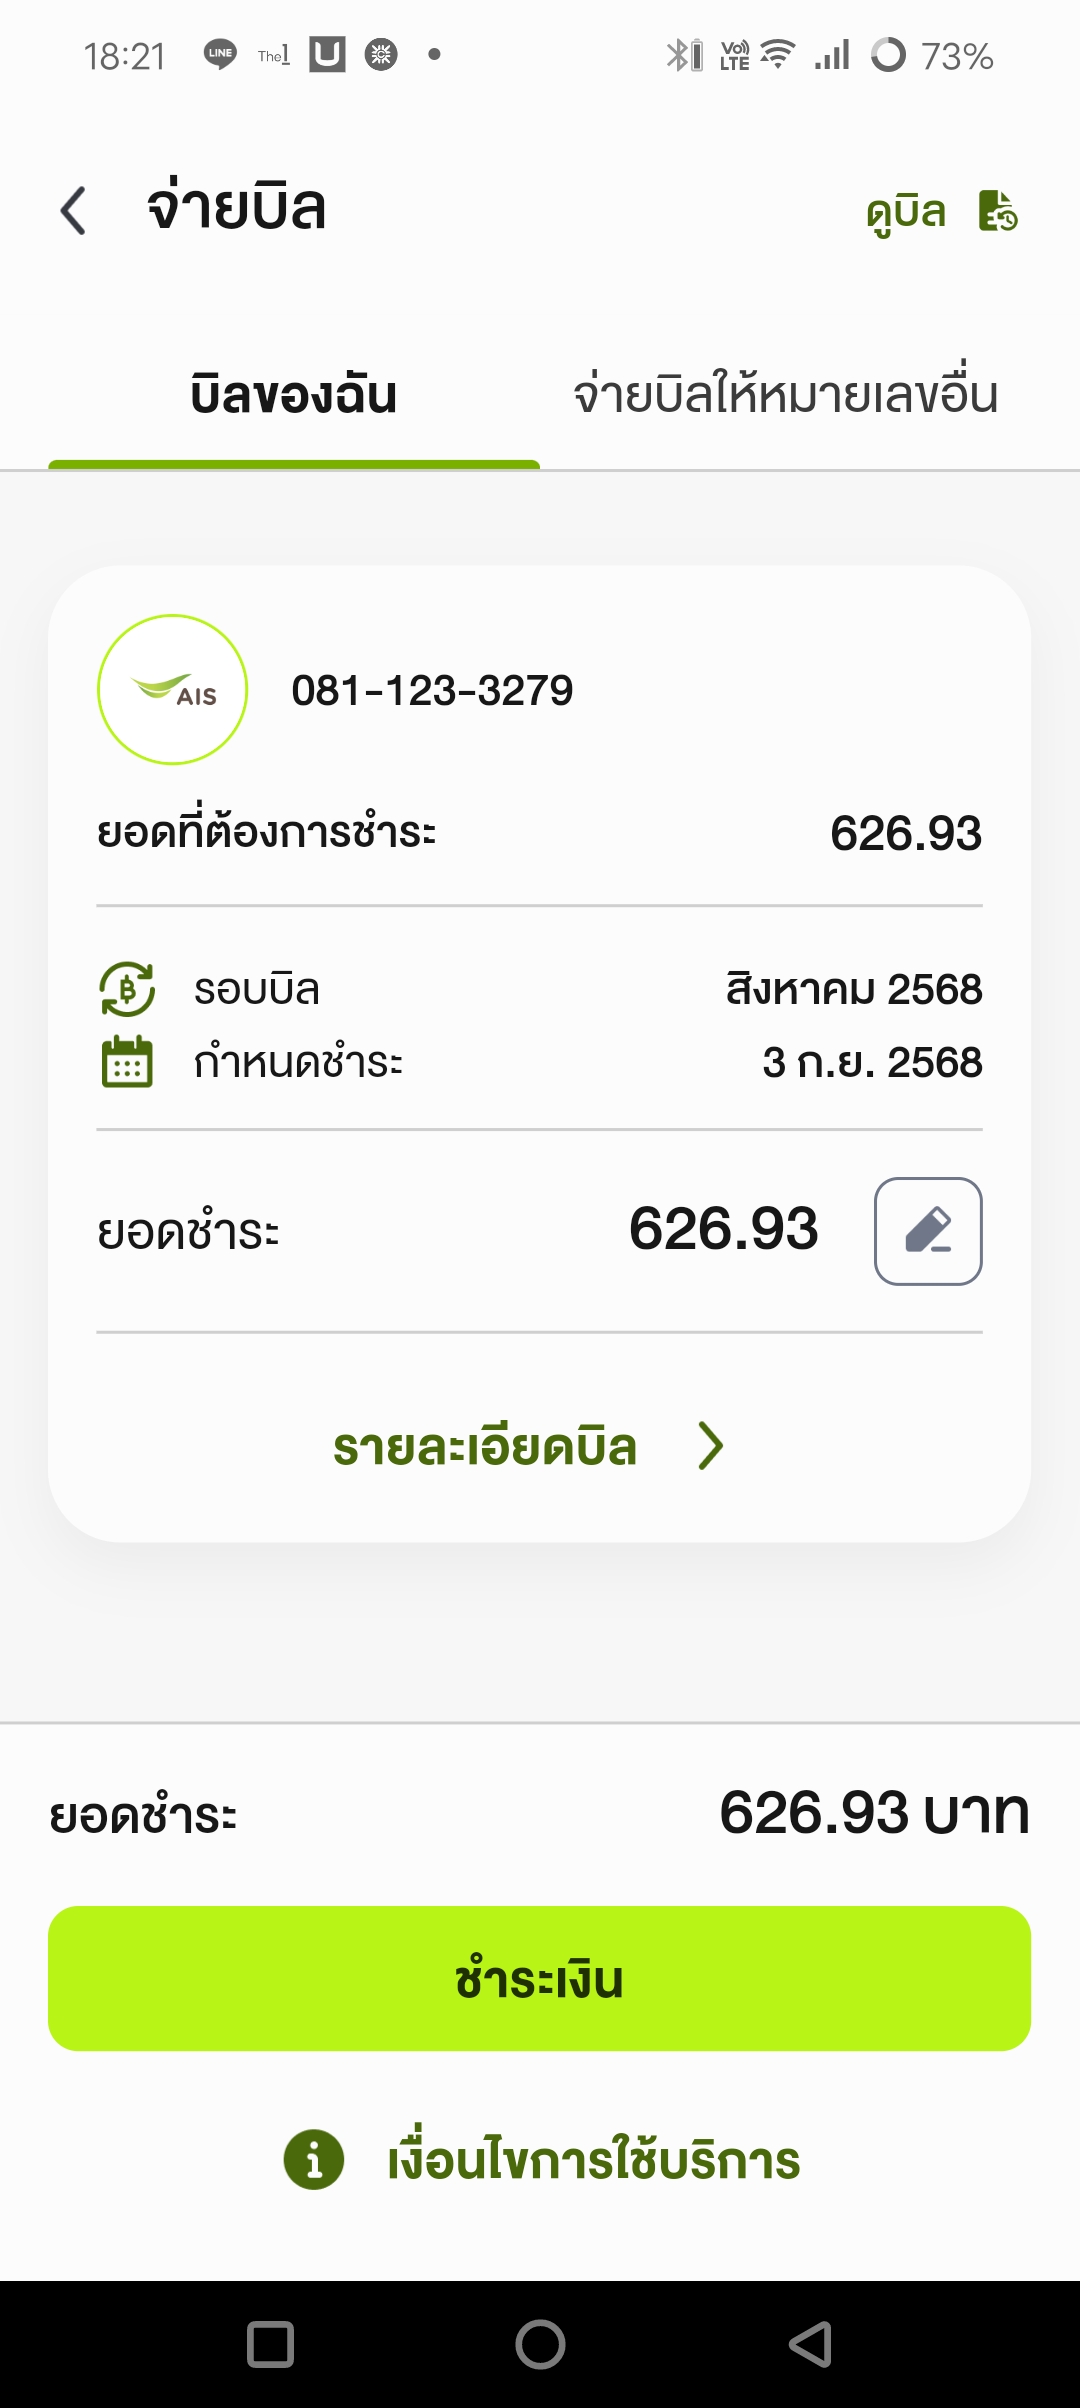Switch to จ่ายบิลให้หมายเลขอื่น tab
The width and height of the screenshot is (1080, 2408).
(786, 394)
